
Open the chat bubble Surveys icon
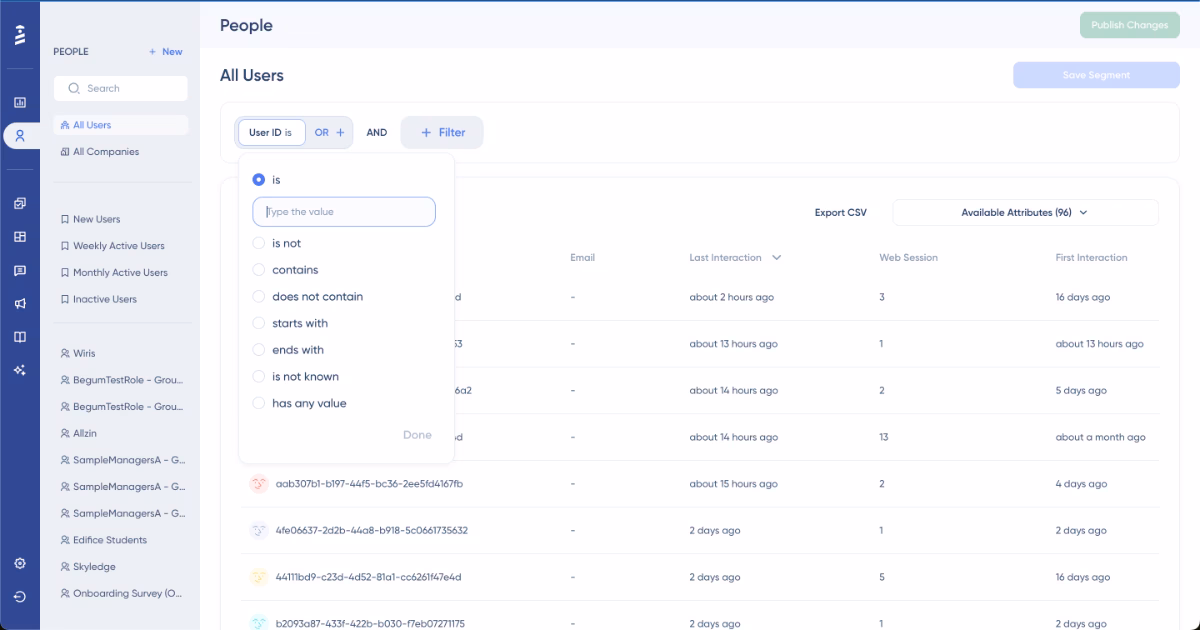19,271
